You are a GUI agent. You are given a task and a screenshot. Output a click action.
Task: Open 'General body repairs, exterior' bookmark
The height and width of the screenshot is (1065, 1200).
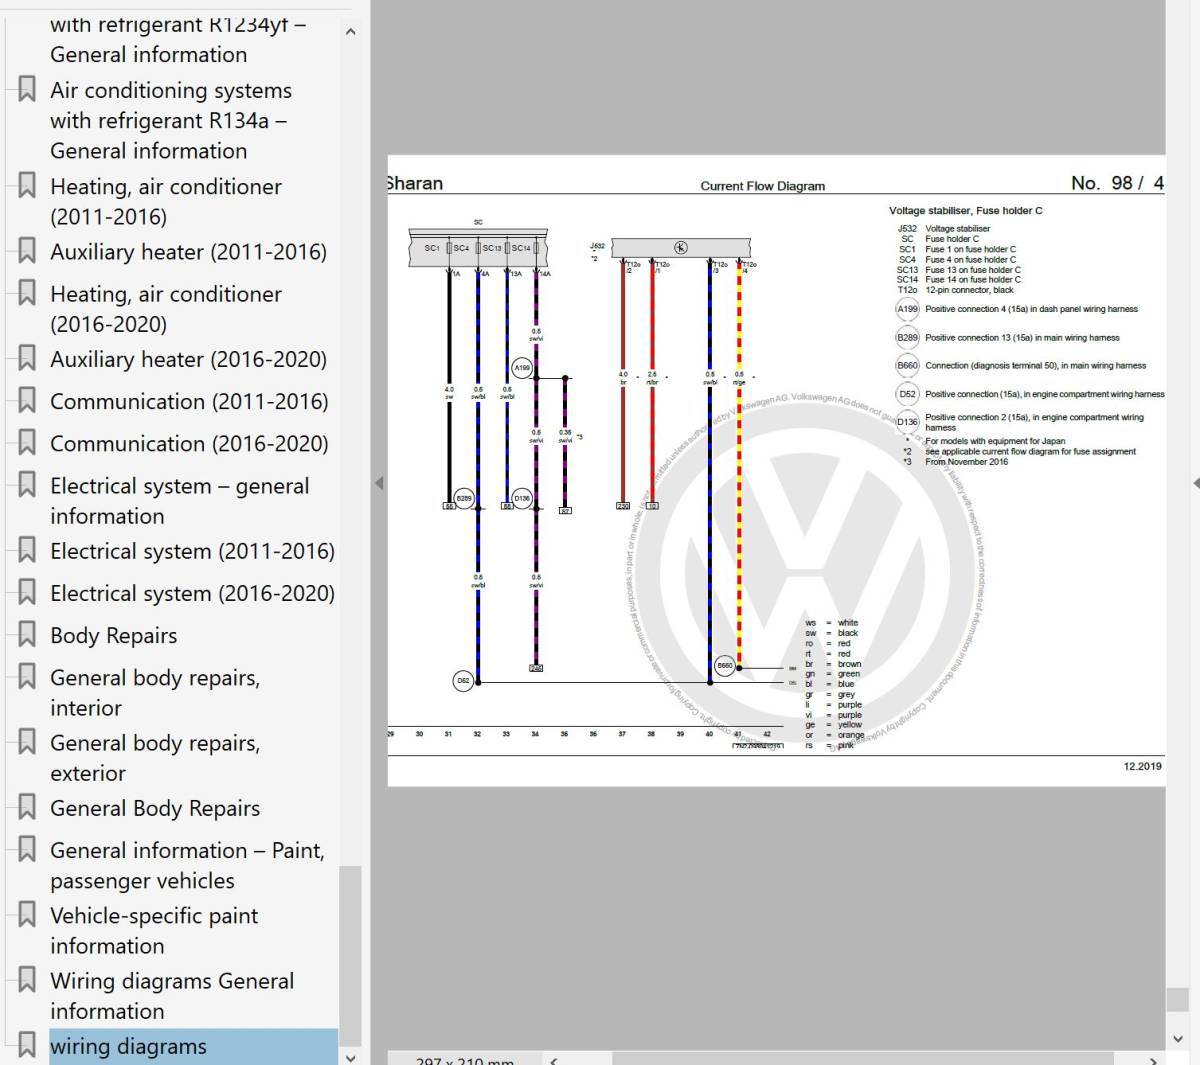pos(155,758)
